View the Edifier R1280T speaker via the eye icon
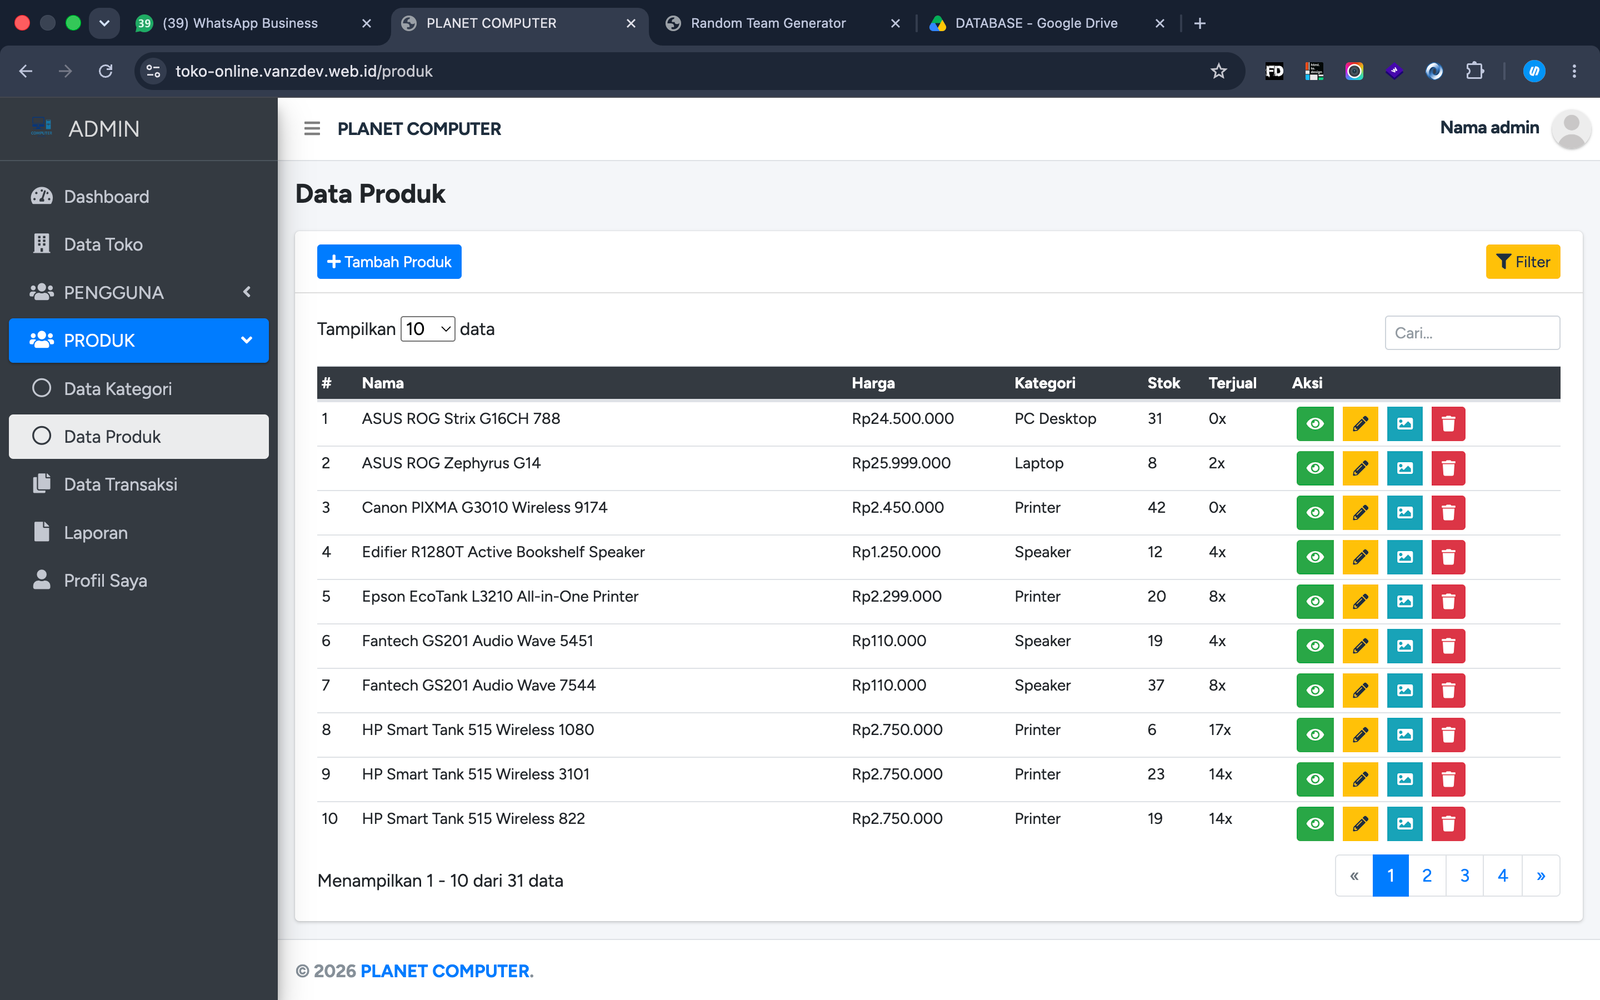1600x1000 pixels. [x=1315, y=557]
